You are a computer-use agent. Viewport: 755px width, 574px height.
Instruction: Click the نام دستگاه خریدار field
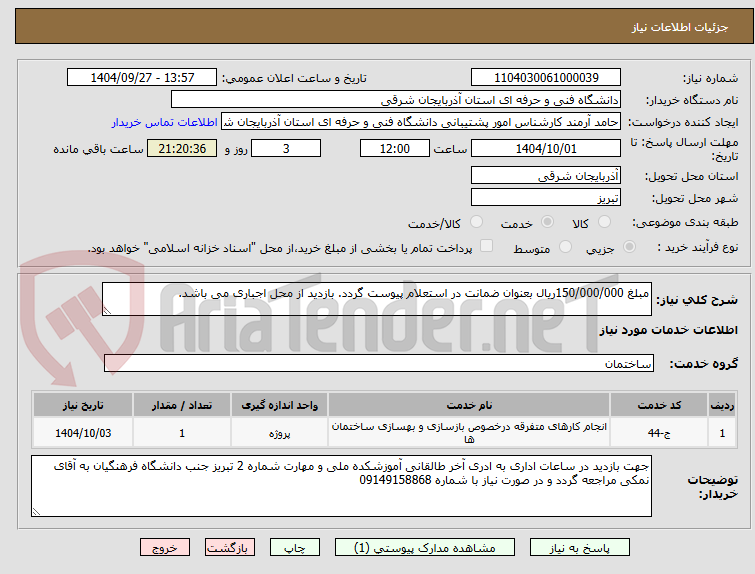(x=396, y=100)
